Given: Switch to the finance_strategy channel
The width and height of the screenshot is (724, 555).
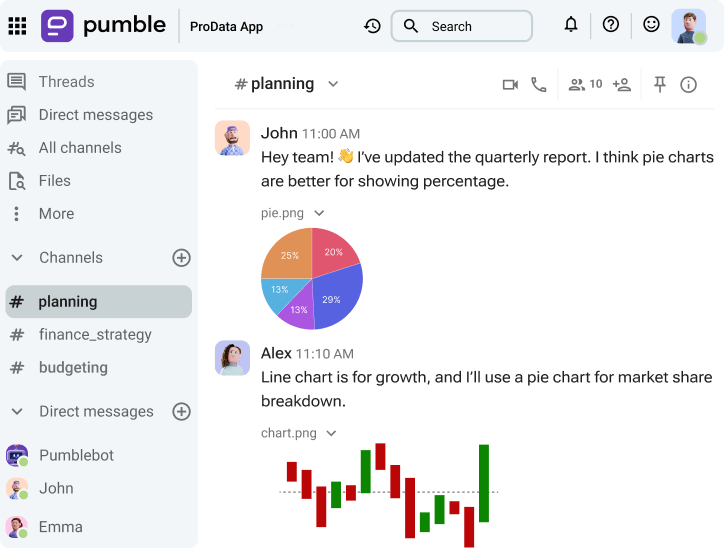Looking at the screenshot, I should [95, 335].
